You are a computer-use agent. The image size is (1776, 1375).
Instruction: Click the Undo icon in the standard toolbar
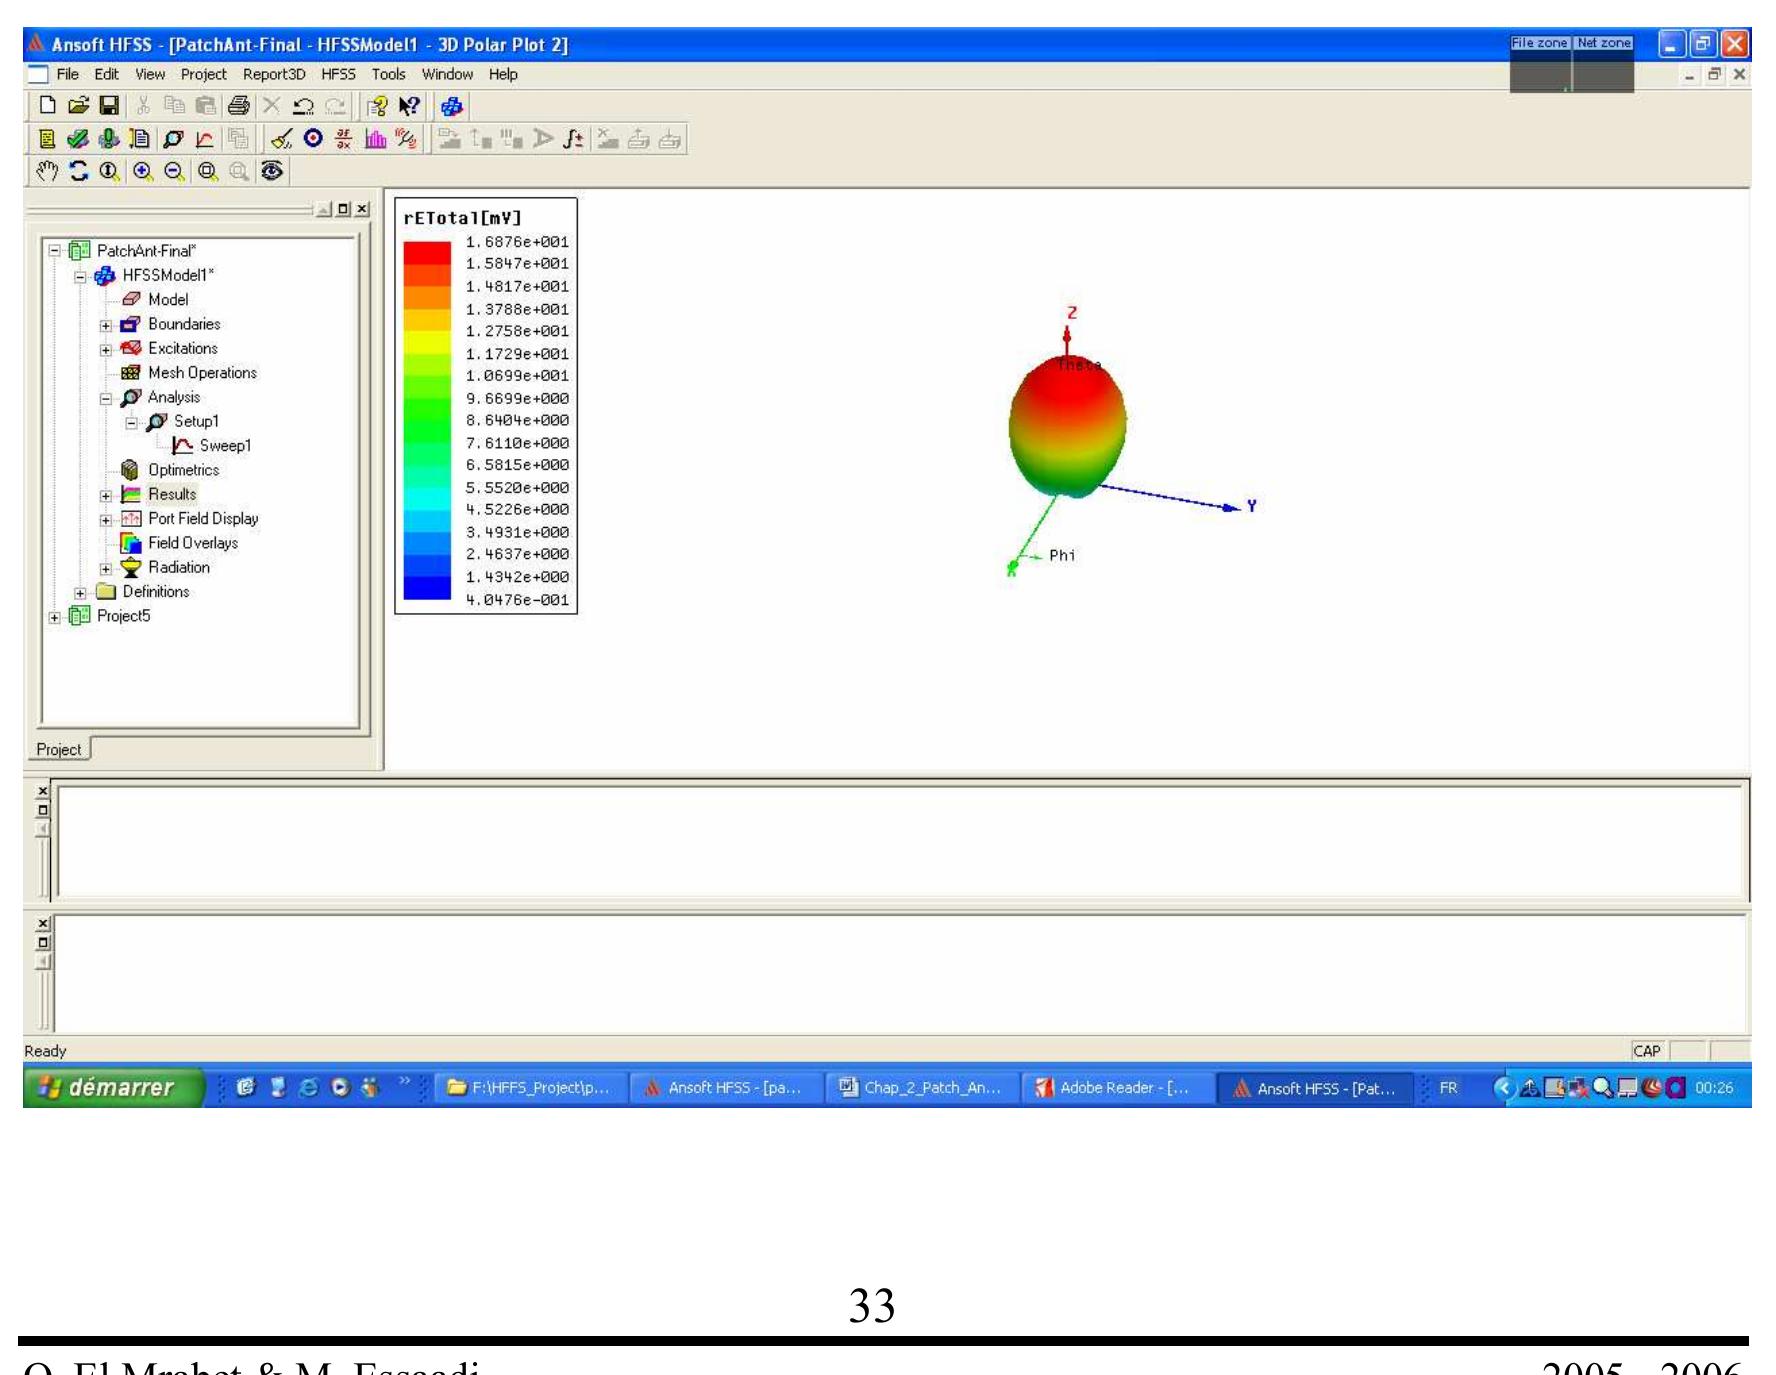(302, 107)
